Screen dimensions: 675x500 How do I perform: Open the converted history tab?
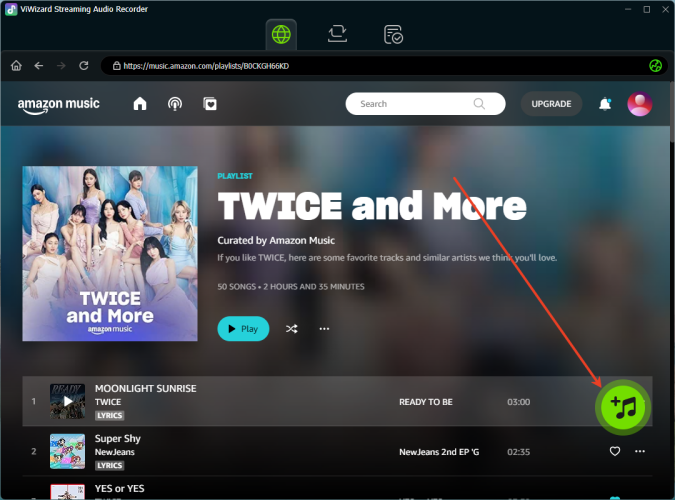[393, 34]
